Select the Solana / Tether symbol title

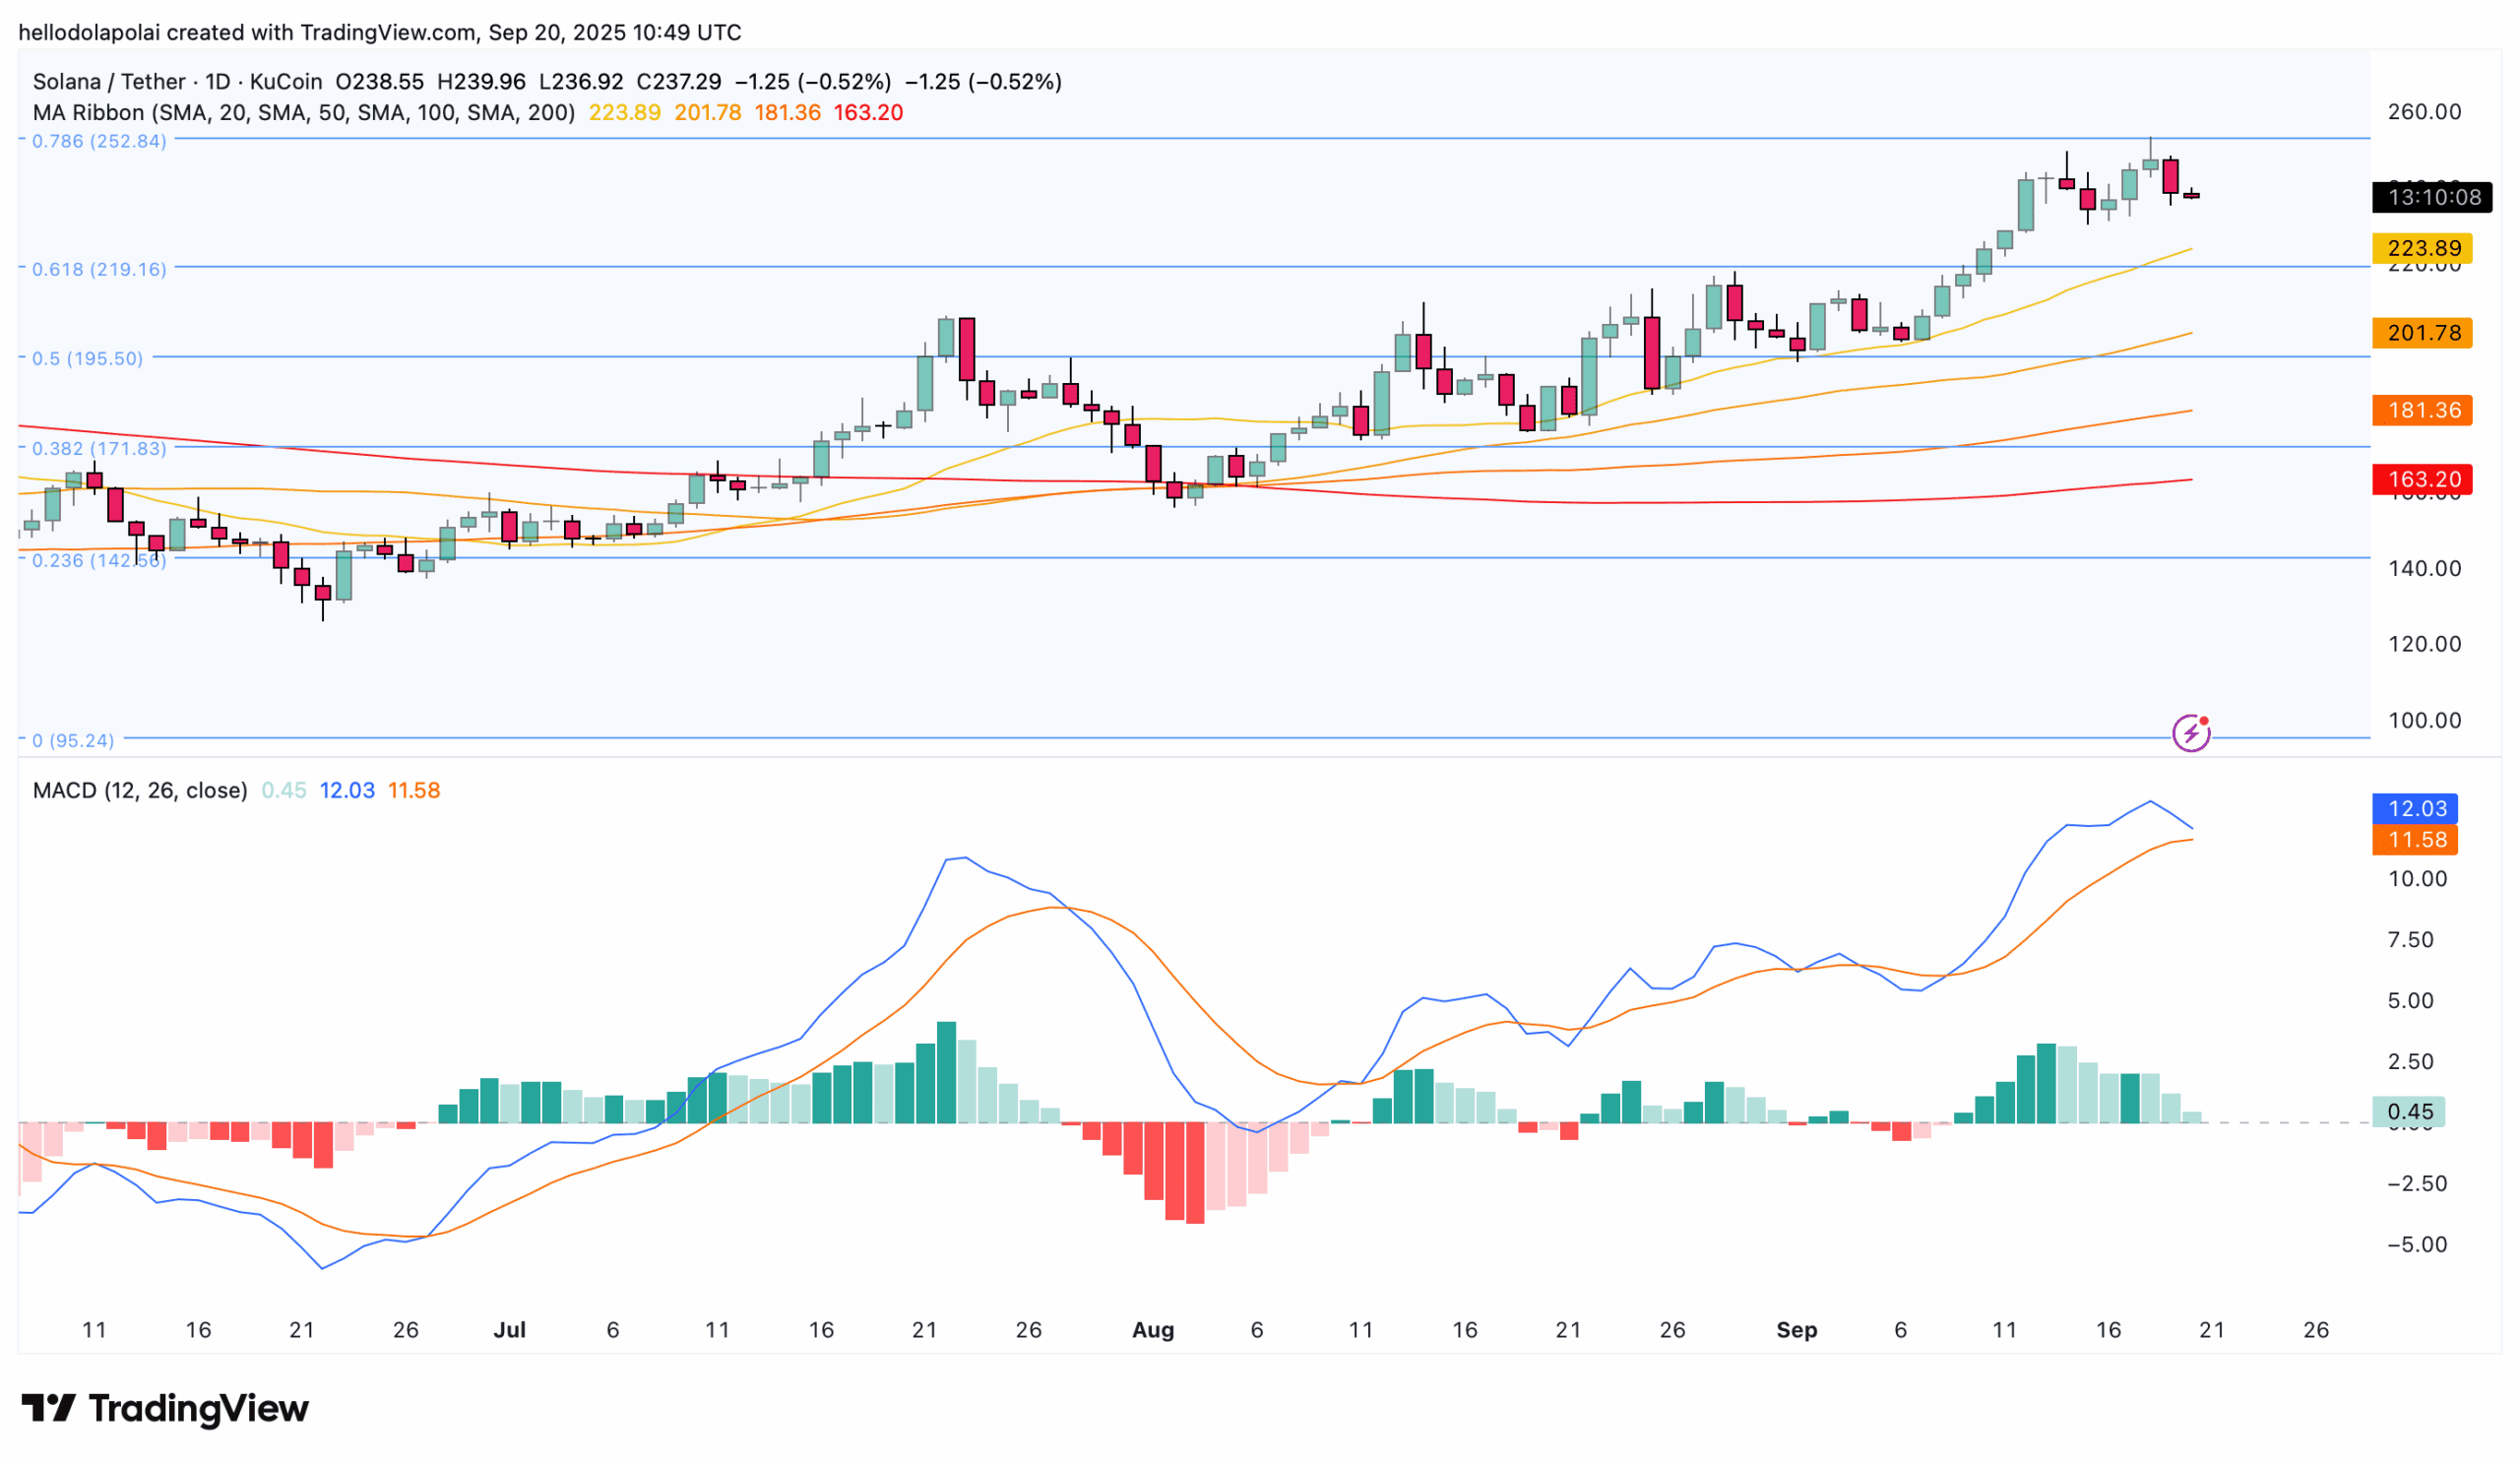pyautogui.click(x=109, y=82)
